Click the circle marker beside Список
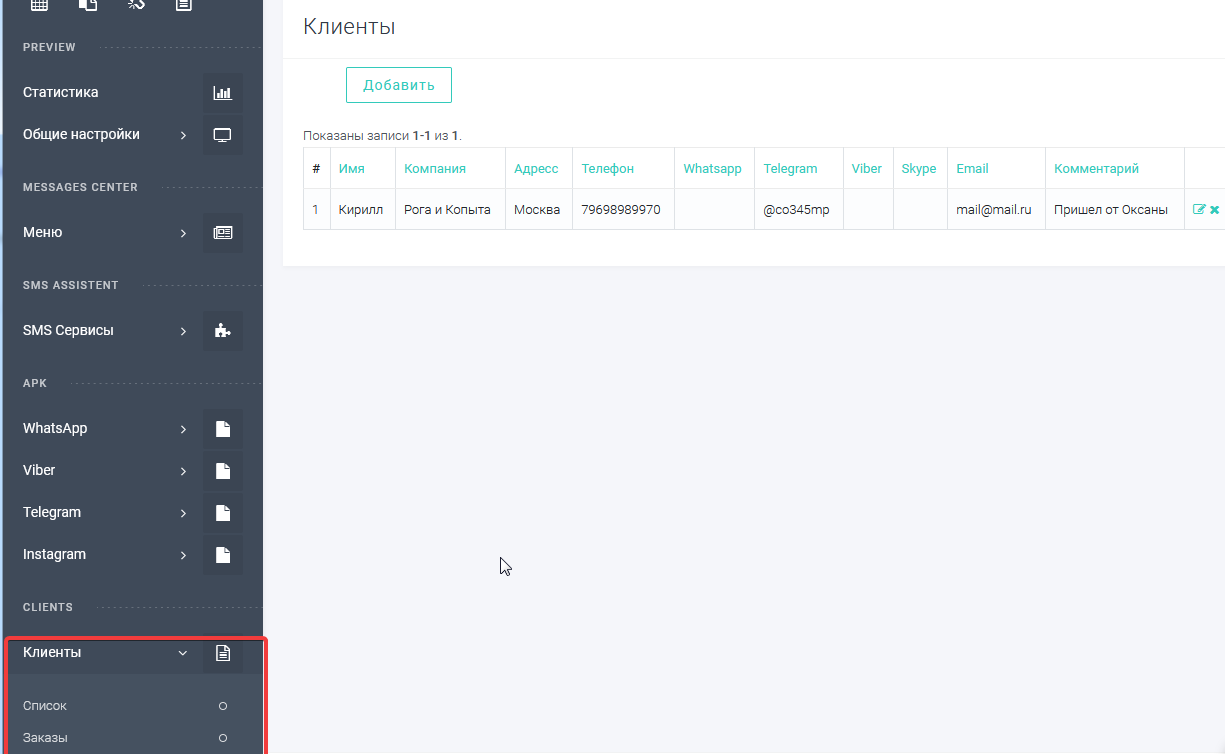Screen dimensions: 1225x754 tap(222, 706)
